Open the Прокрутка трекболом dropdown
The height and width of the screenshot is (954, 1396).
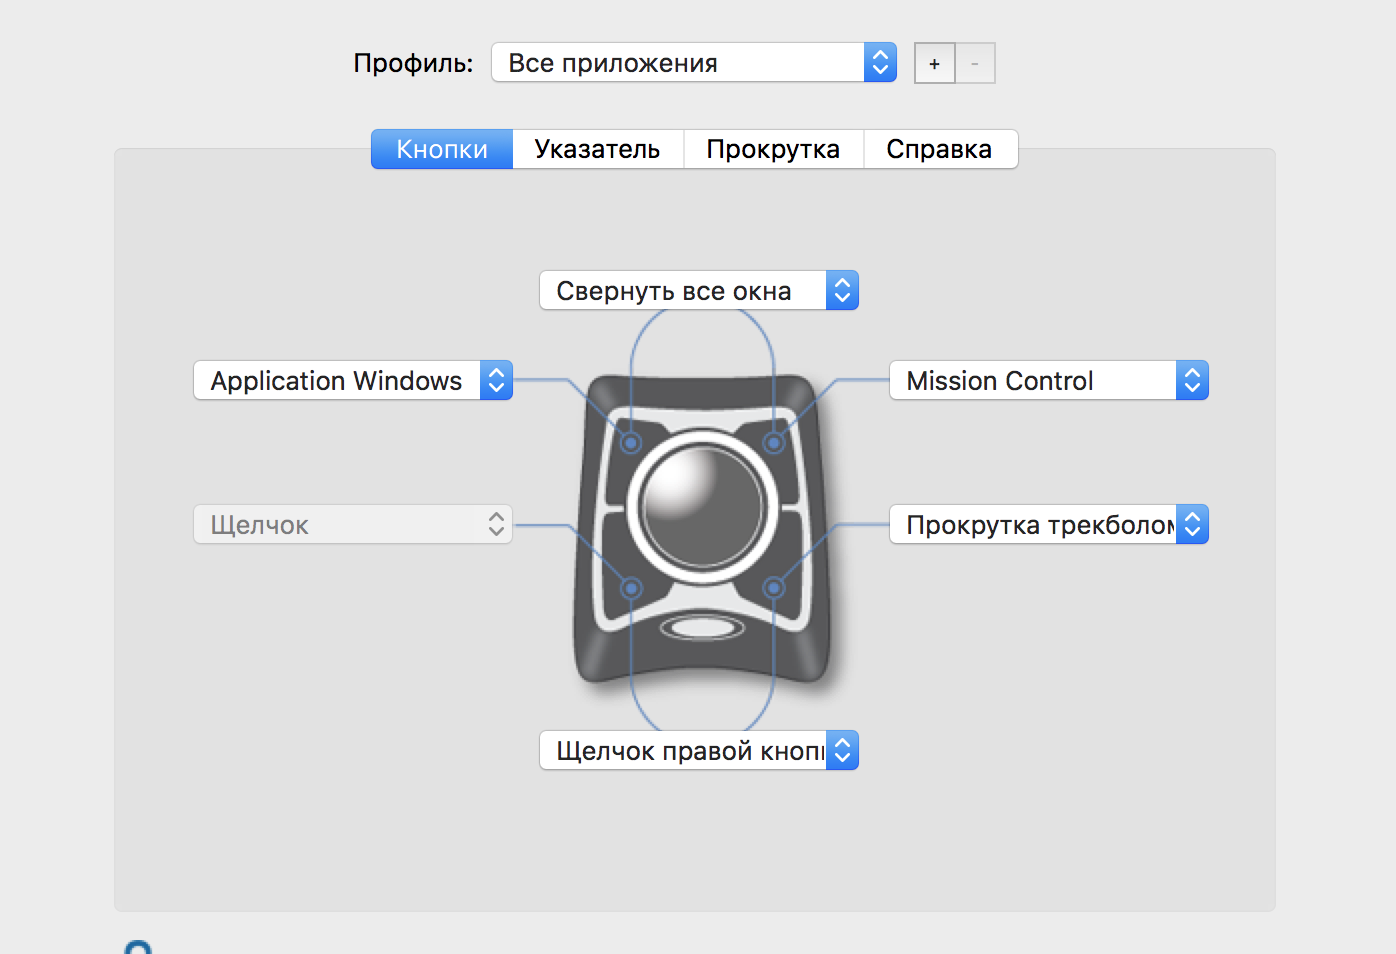click(x=1049, y=524)
